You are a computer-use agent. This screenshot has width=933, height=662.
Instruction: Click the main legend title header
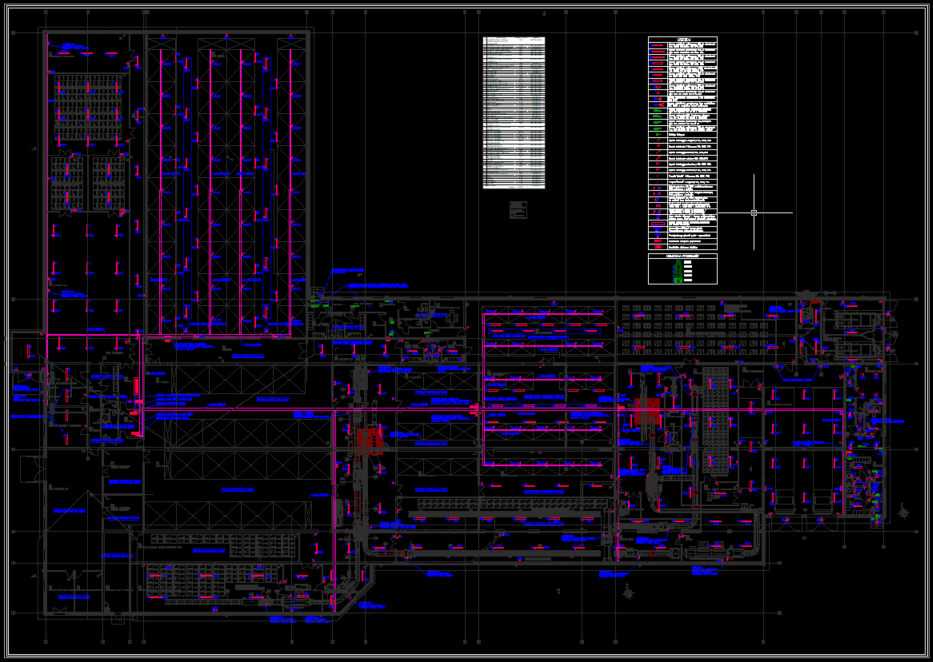[683, 40]
